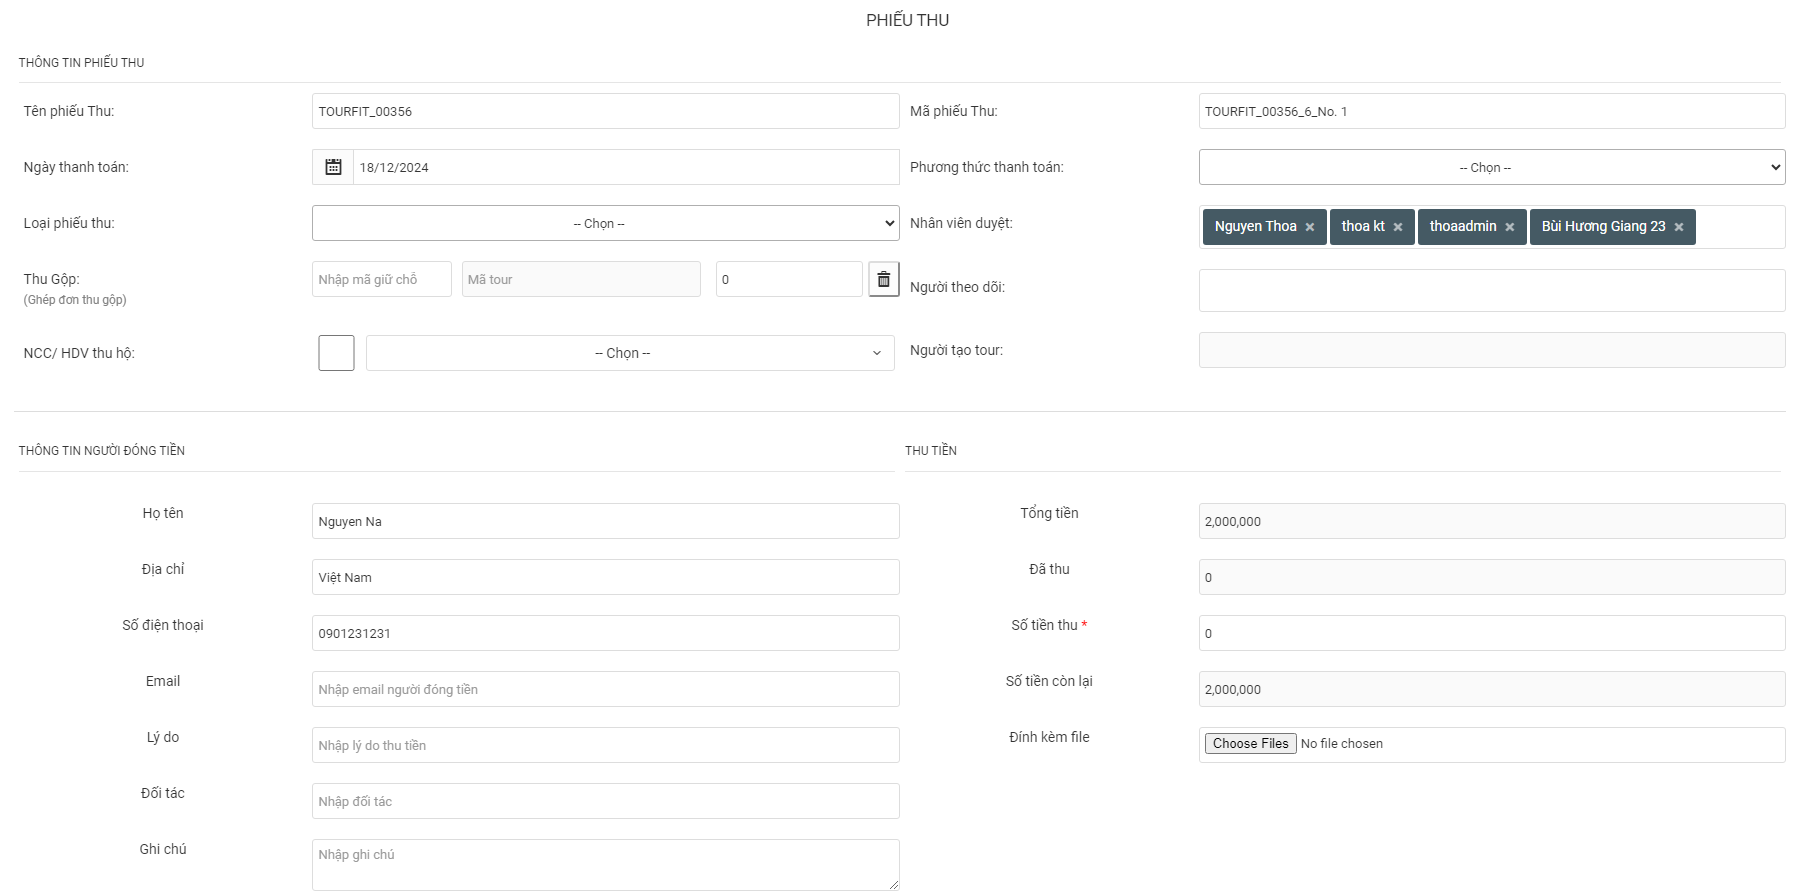Focus the Nhập mã giữ chỗ input

381,279
